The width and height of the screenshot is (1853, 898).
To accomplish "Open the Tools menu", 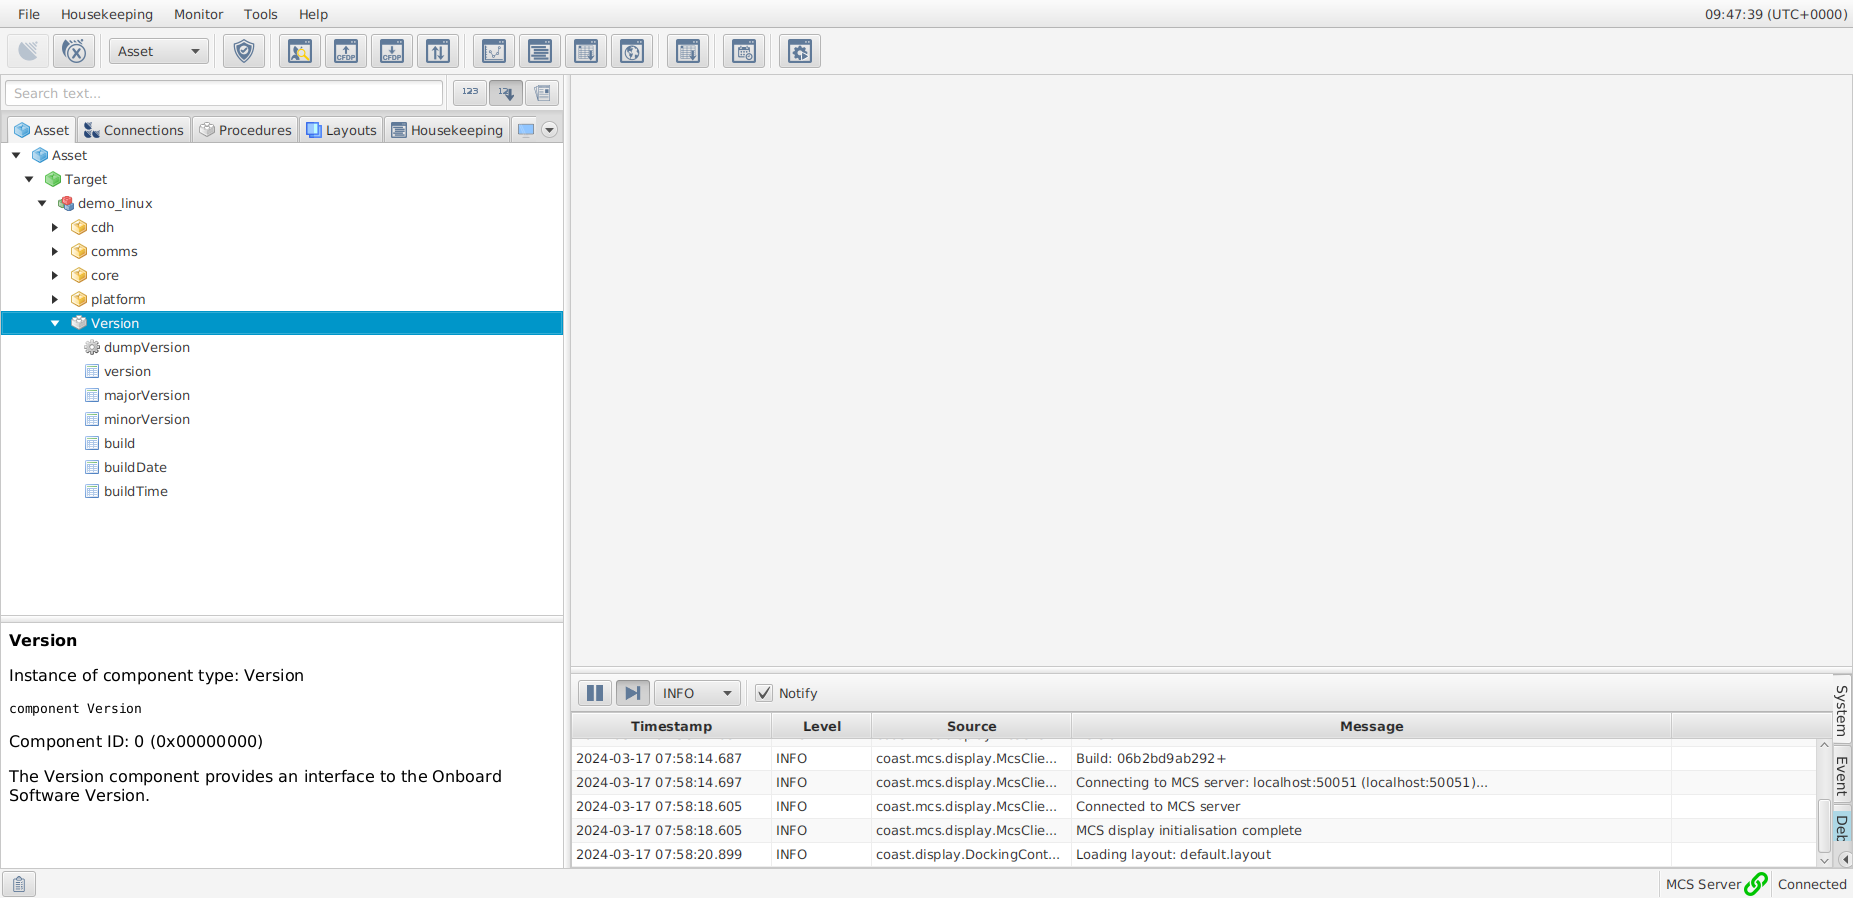I will 260,14.
